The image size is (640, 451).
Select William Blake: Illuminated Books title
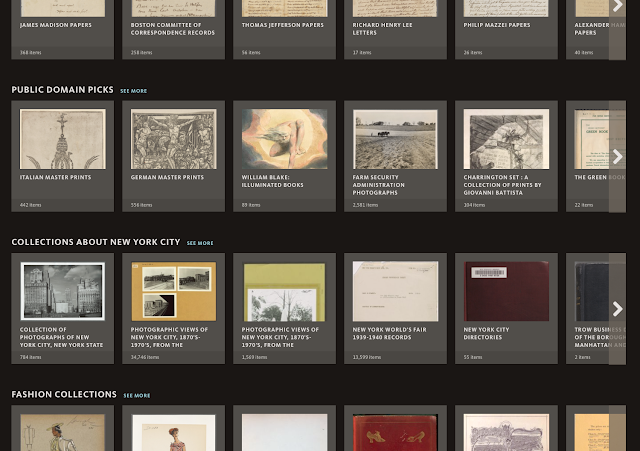pos(273,181)
